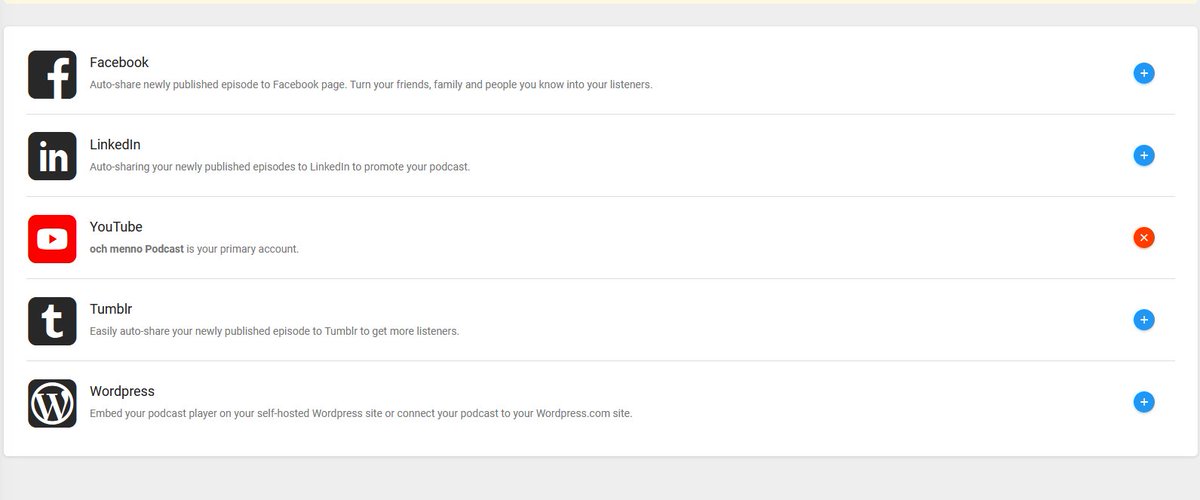
Task: Remove YouTube connection with red X button
Action: click(x=1144, y=237)
